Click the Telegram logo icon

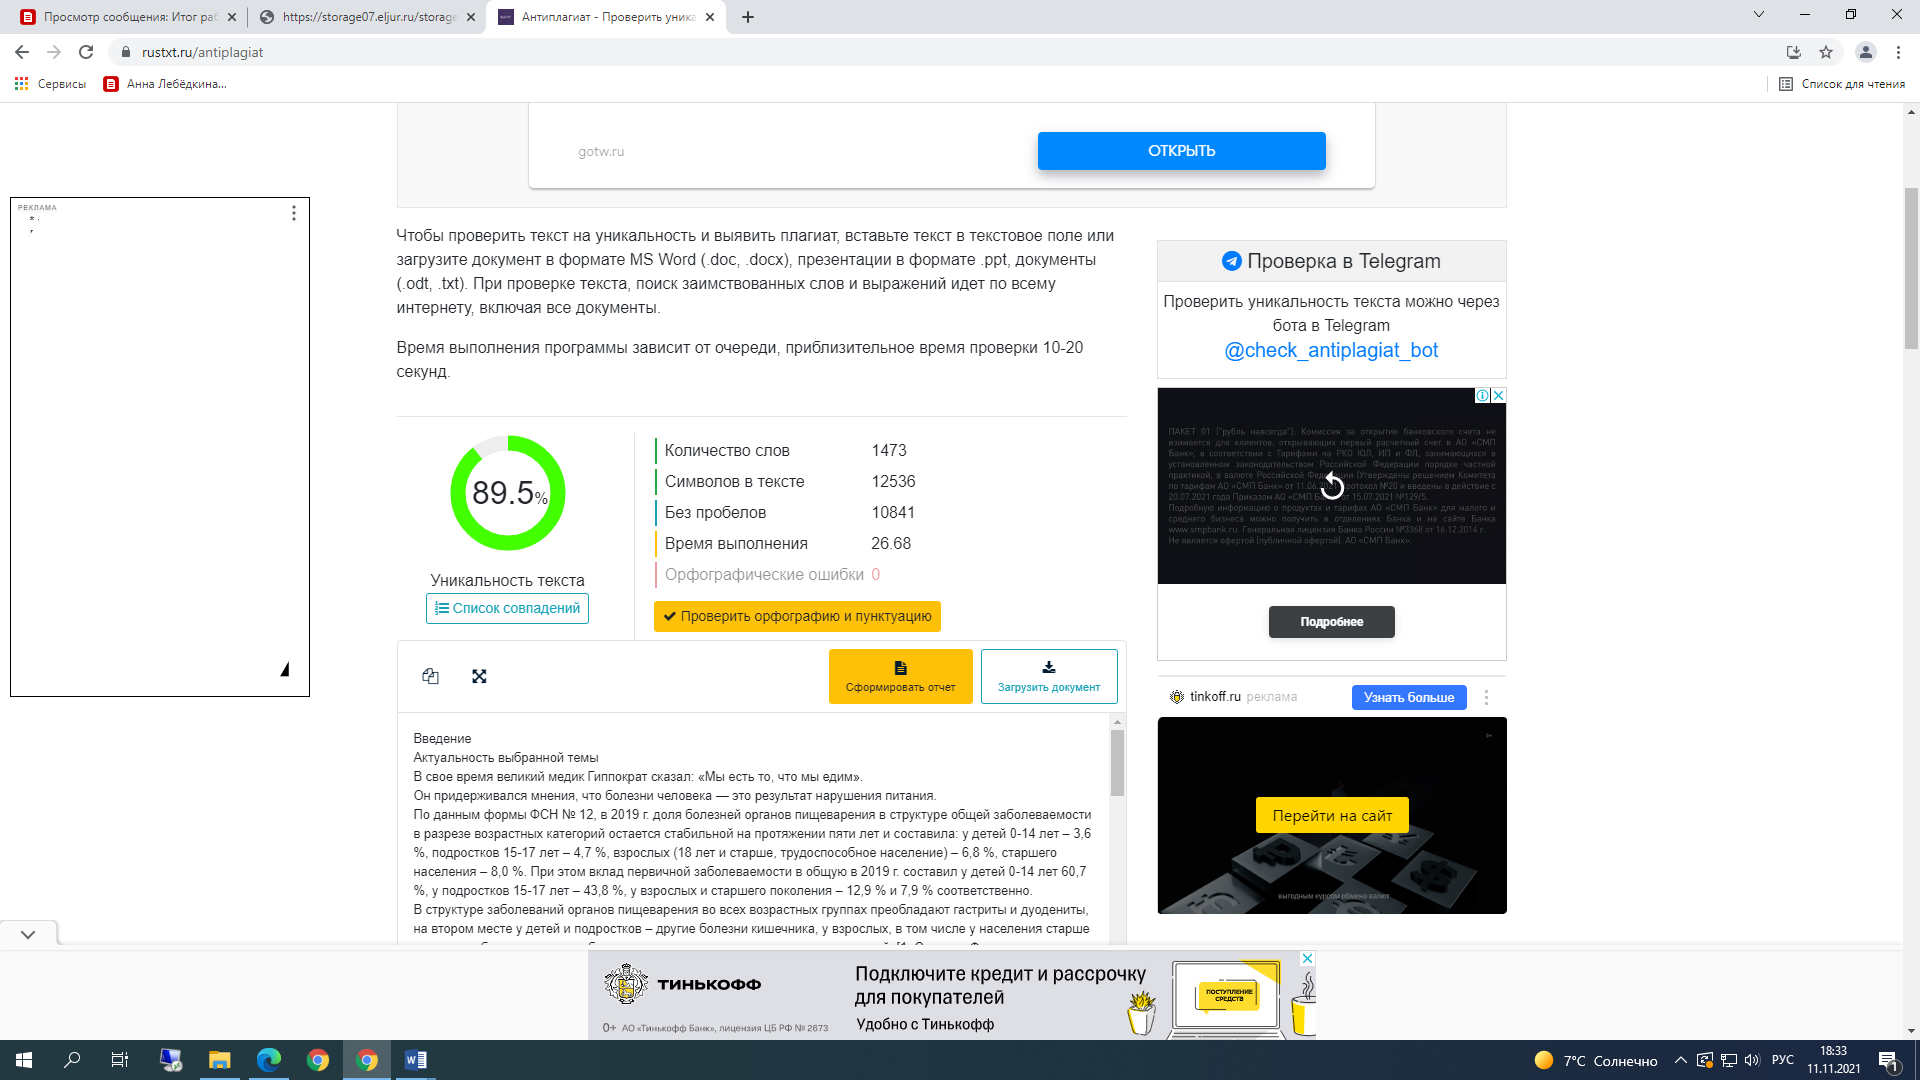tap(1232, 261)
